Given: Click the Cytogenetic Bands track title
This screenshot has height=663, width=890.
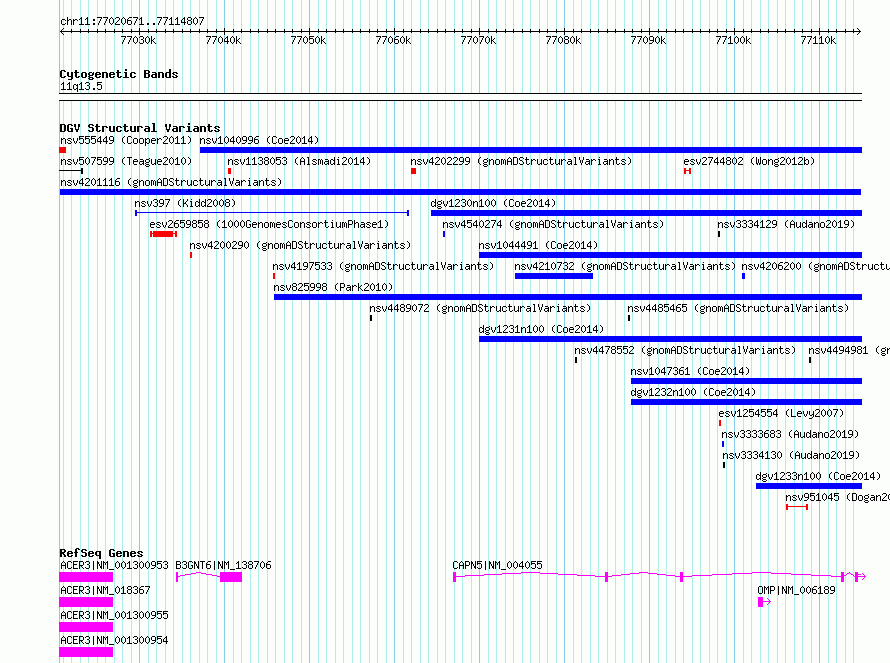Looking at the screenshot, I should tap(119, 74).
